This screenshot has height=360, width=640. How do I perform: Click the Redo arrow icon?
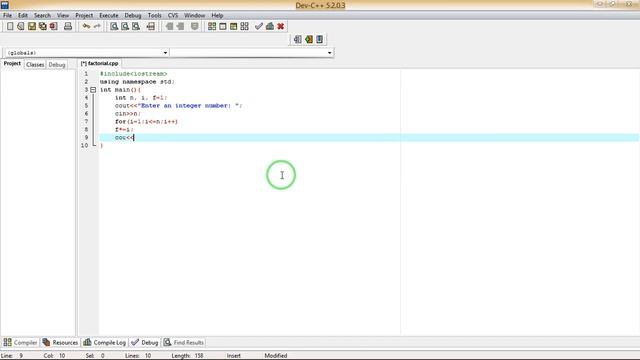pos(97,27)
